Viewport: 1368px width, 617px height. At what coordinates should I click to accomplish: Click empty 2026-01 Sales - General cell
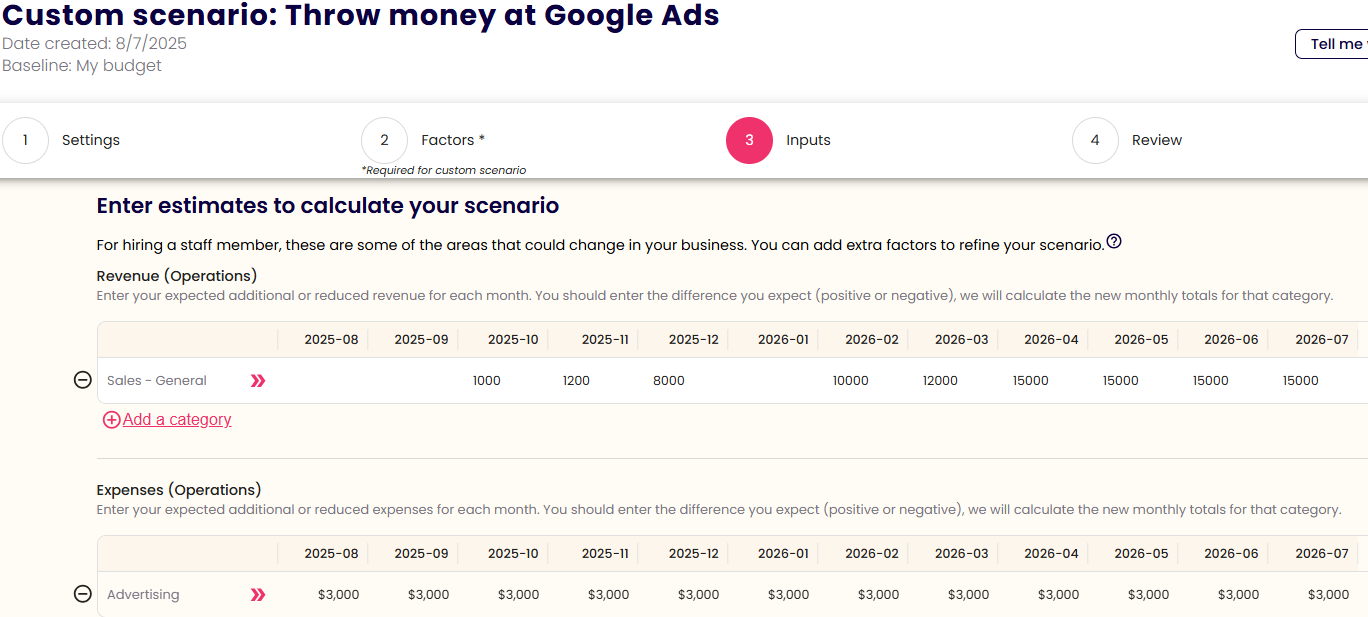772,381
